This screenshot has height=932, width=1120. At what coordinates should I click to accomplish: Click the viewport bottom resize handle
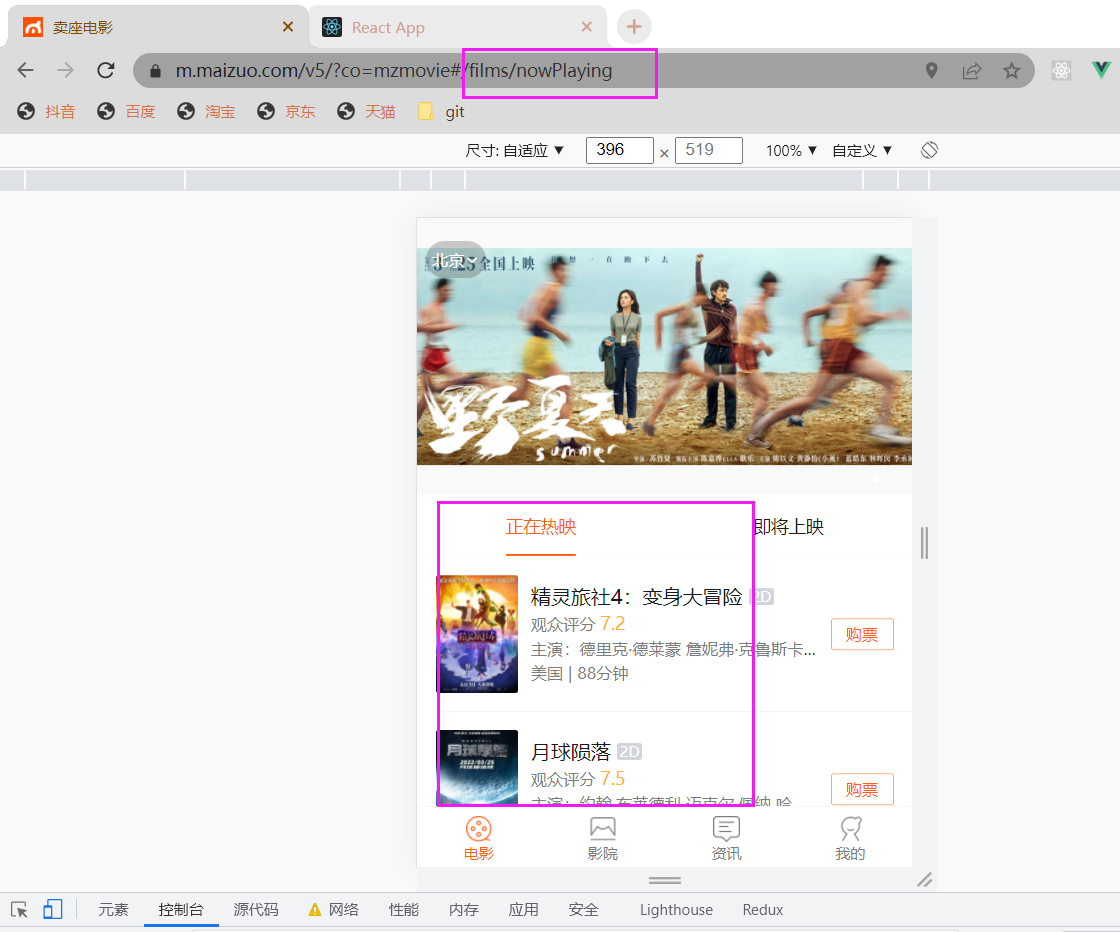[664, 880]
